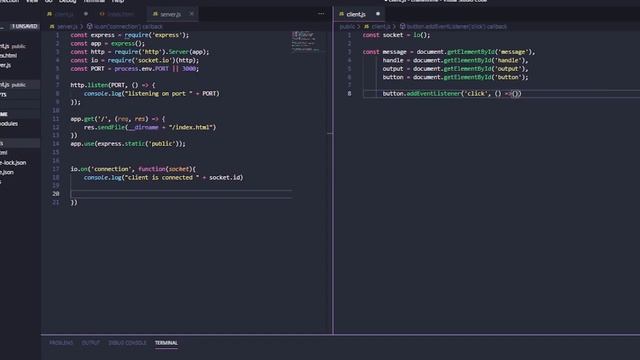Image resolution: width=640 pixels, height=360 pixels.
Task: Open More Actions menu of left editor group
Action: [x=321, y=14]
